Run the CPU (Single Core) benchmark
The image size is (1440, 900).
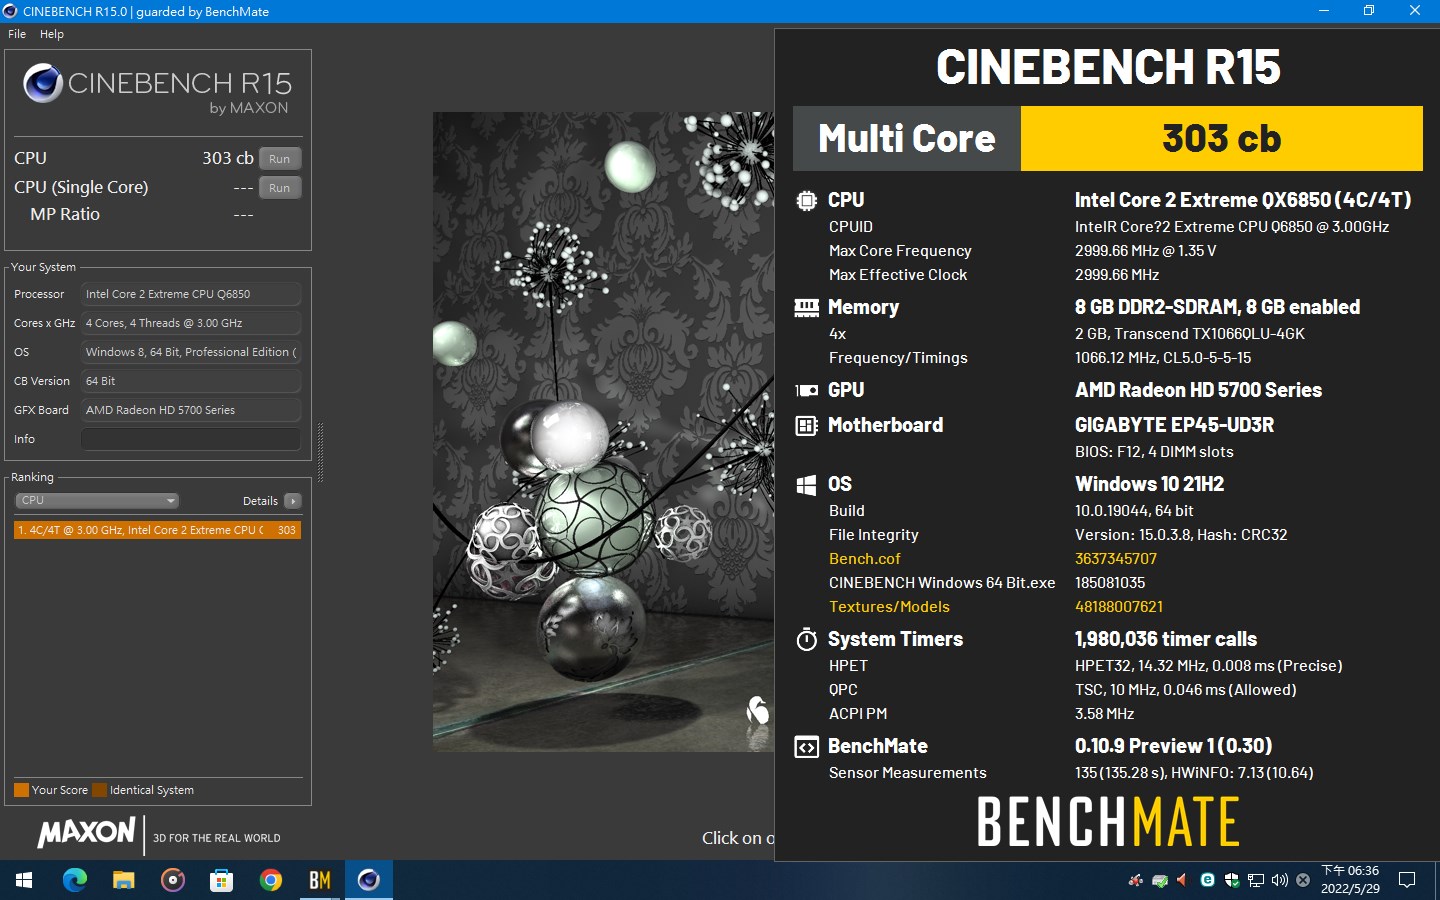pyautogui.click(x=280, y=188)
